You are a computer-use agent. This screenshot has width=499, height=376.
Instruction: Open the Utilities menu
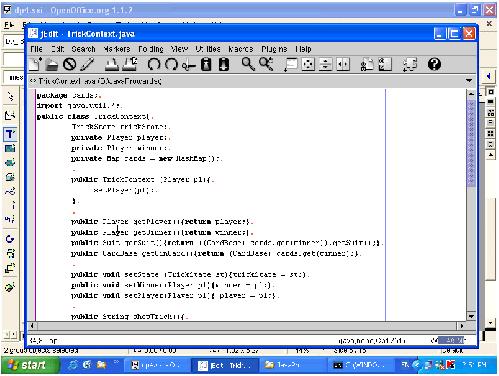208,49
